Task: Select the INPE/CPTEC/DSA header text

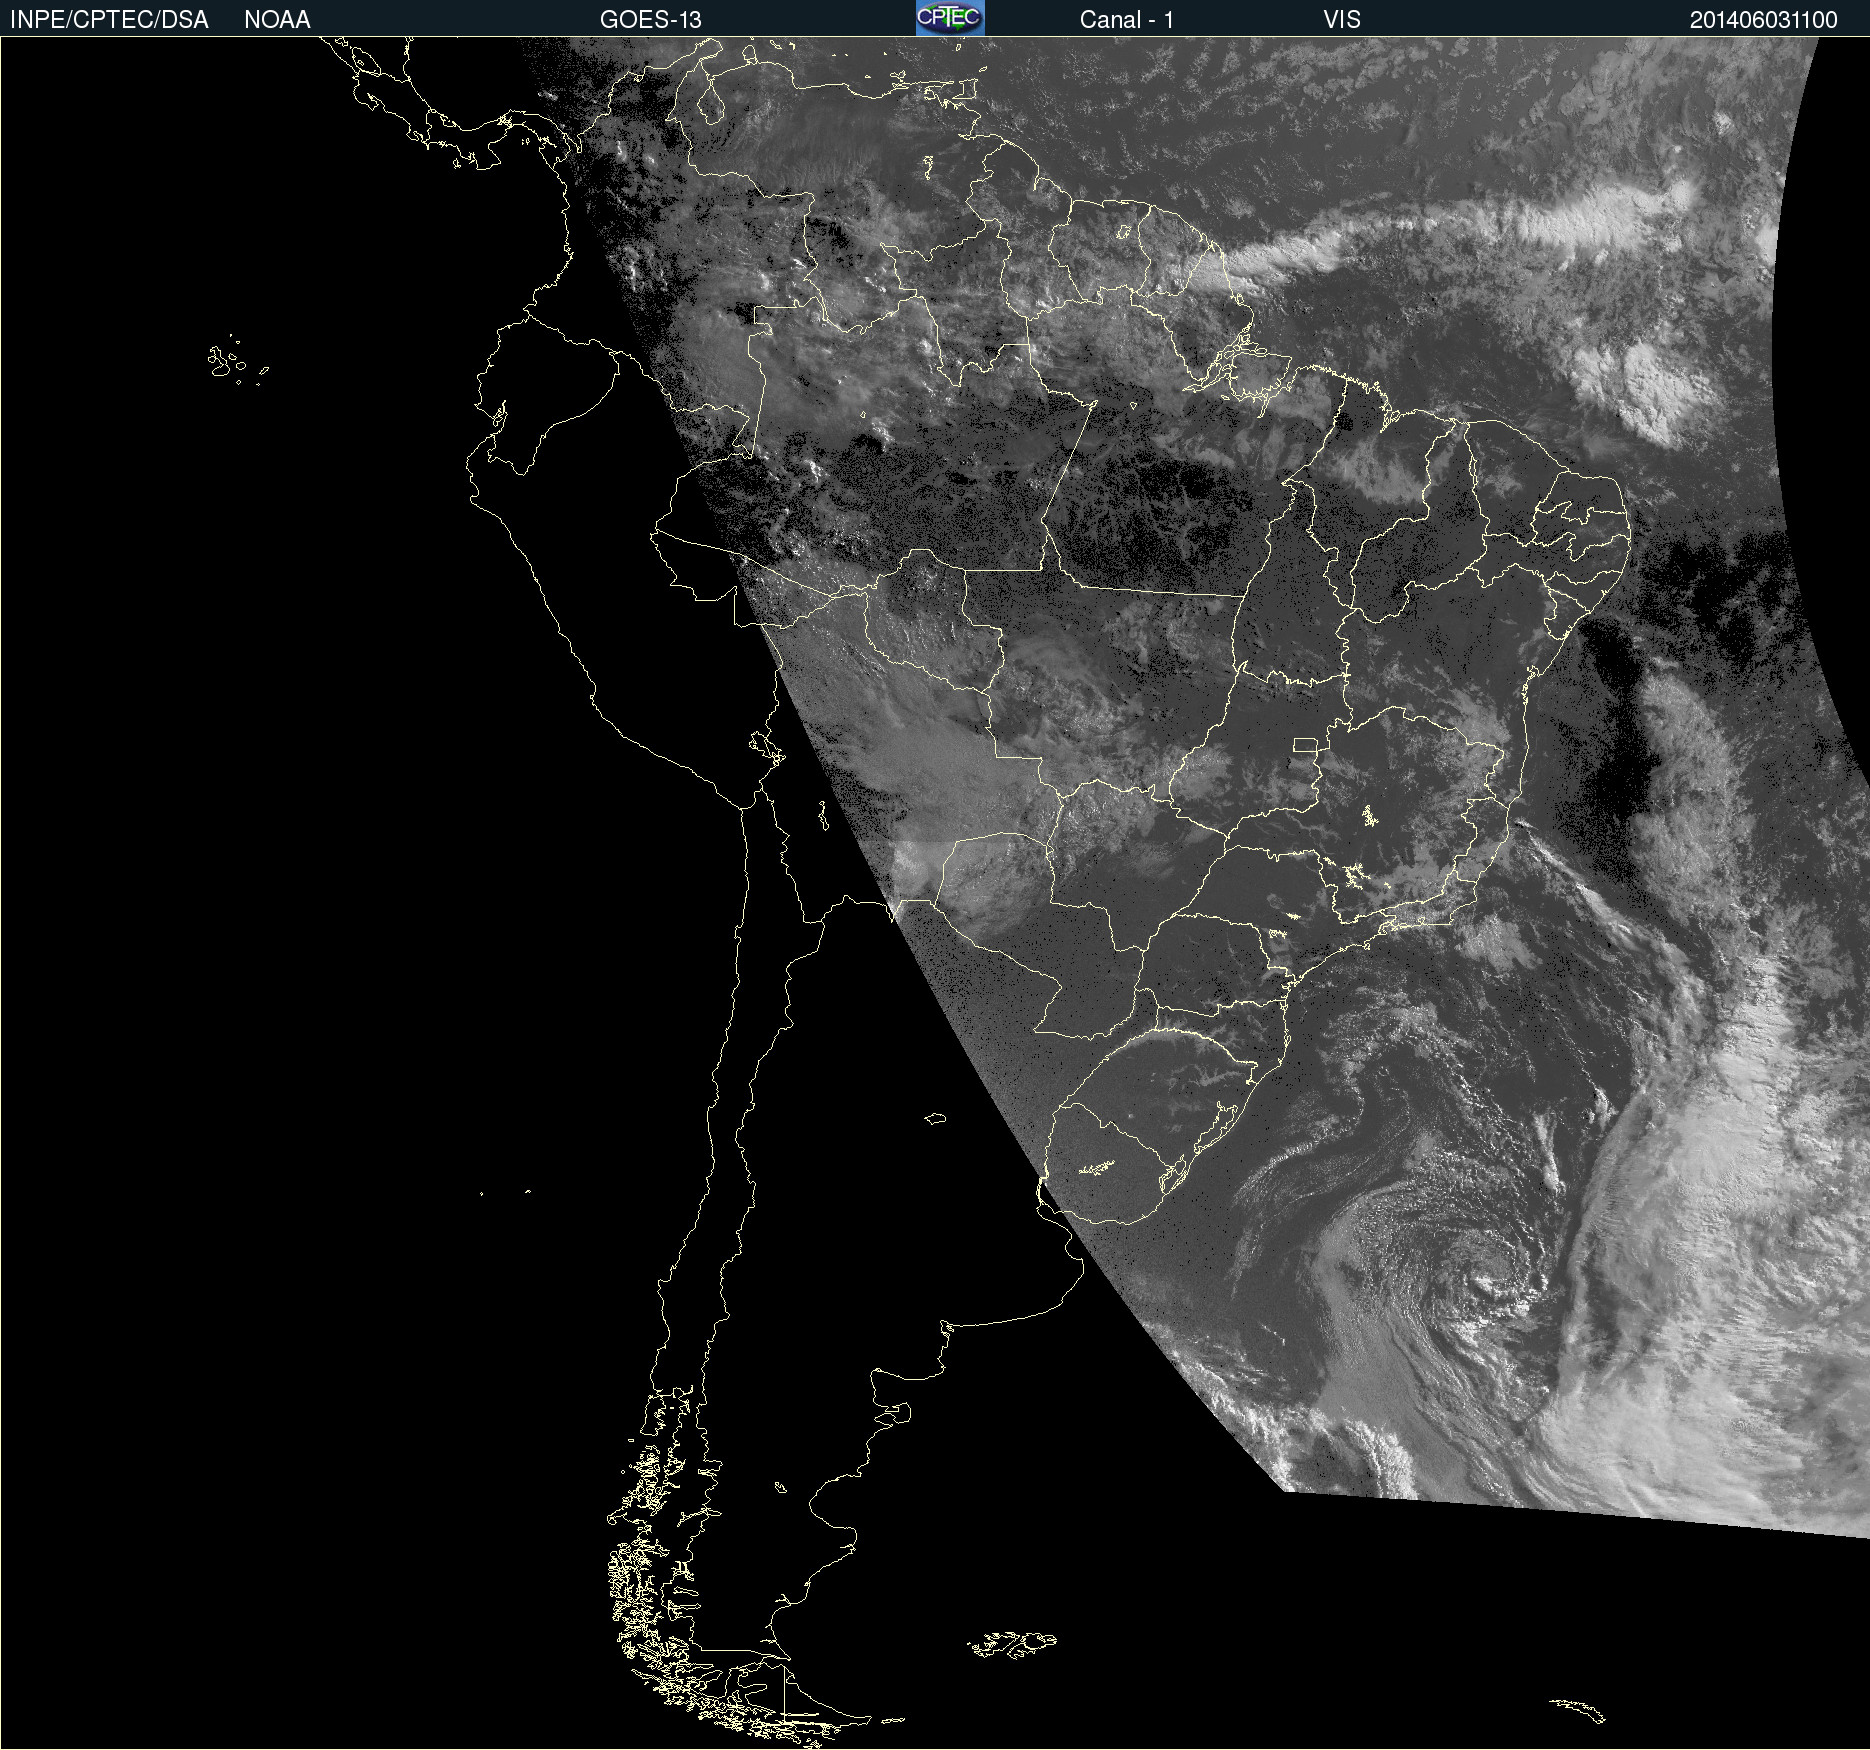Action: point(109,20)
